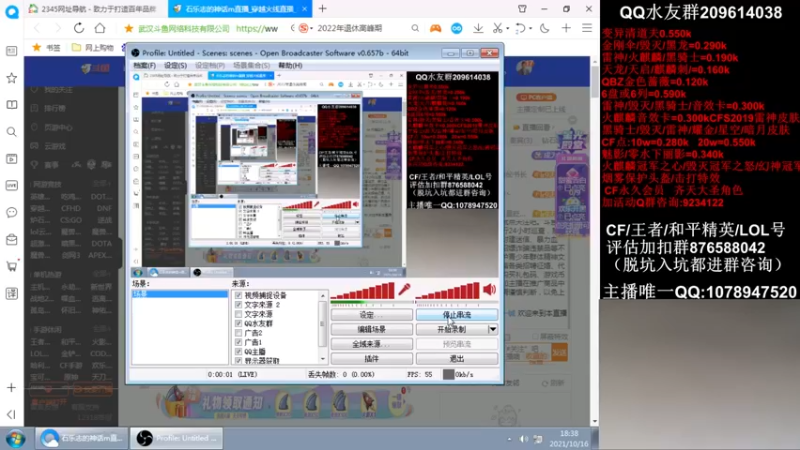Select the scene entry in 场景 list
This screenshot has height=450, width=800.
[x=180, y=294]
